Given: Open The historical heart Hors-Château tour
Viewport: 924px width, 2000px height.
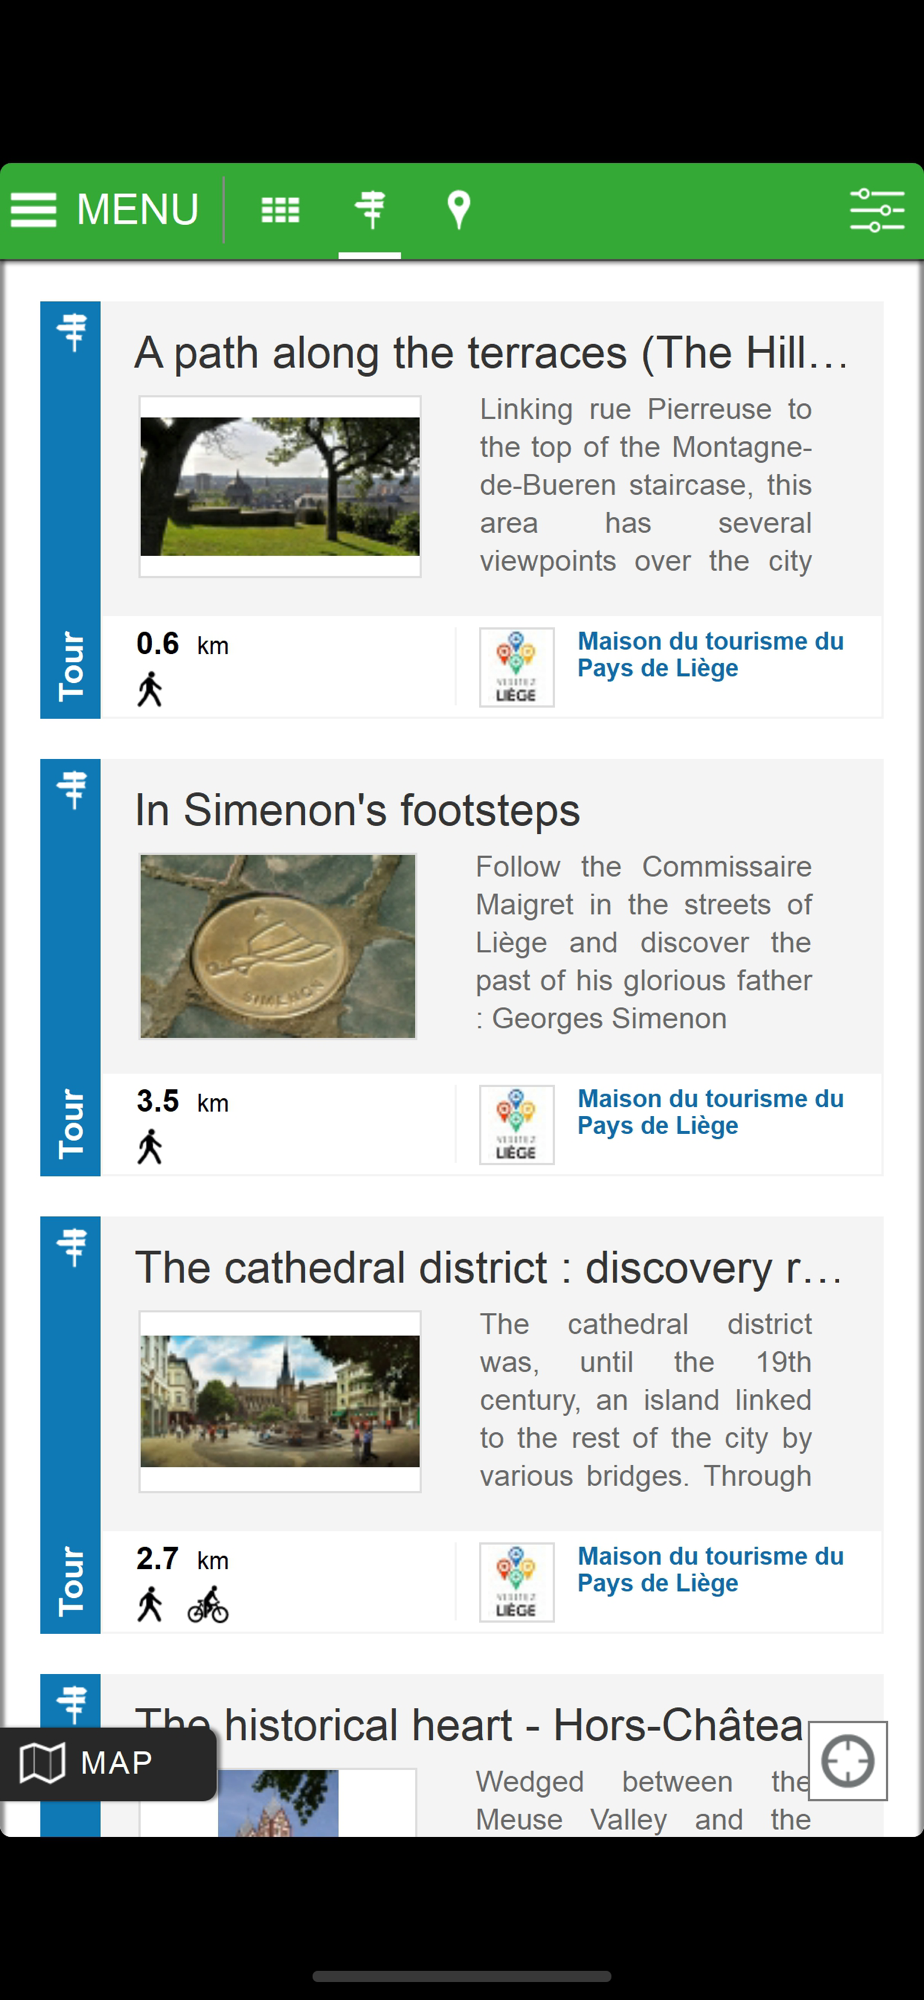Looking at the screenshot, I should pyautogui.click(x=470, y=1726).
